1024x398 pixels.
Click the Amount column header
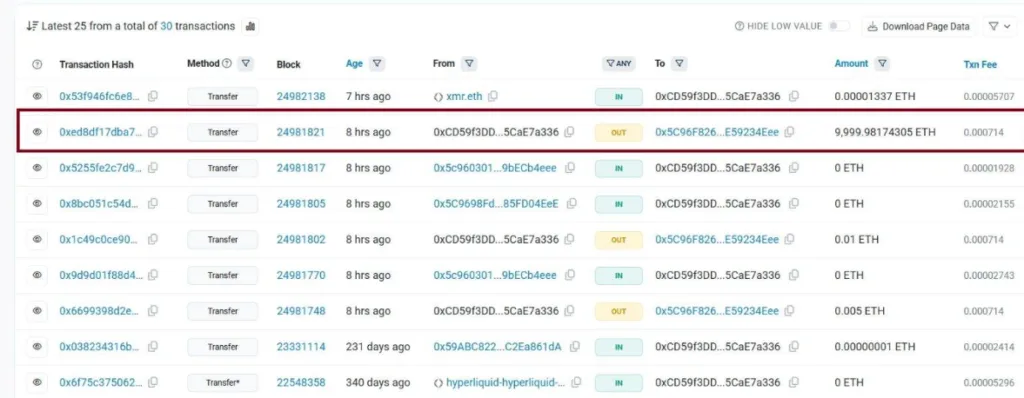click(x=851, y=63)
